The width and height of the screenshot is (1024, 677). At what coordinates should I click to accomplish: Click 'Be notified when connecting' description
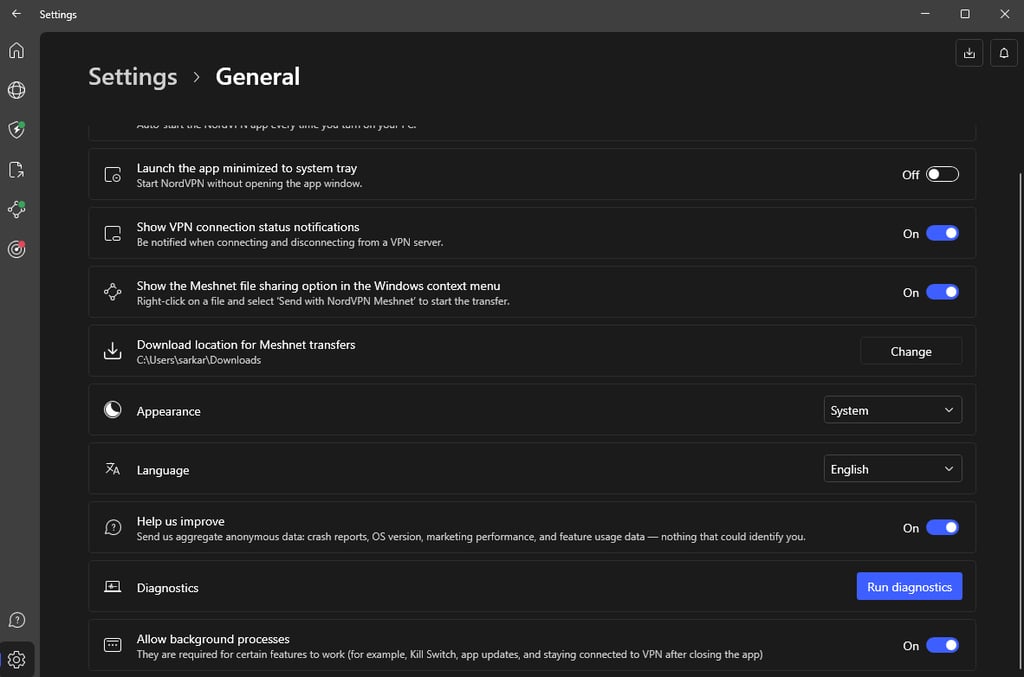289,243
